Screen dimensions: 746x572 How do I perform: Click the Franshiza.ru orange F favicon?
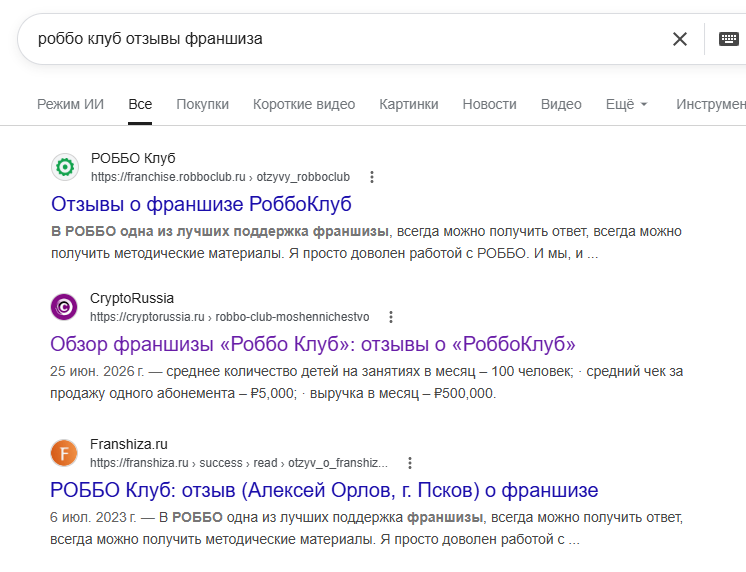coord(64,453)
